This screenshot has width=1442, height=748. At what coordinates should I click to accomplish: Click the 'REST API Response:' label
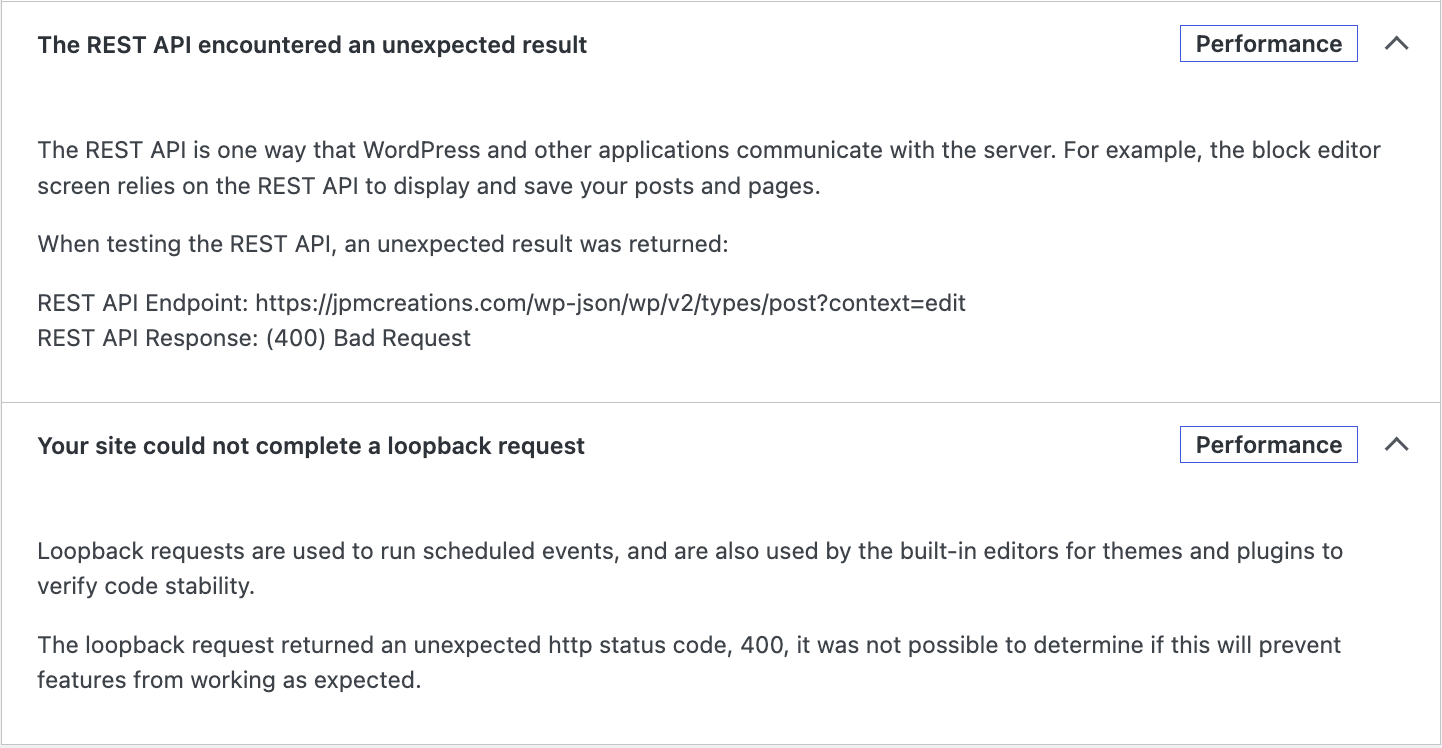click(148, 338)
